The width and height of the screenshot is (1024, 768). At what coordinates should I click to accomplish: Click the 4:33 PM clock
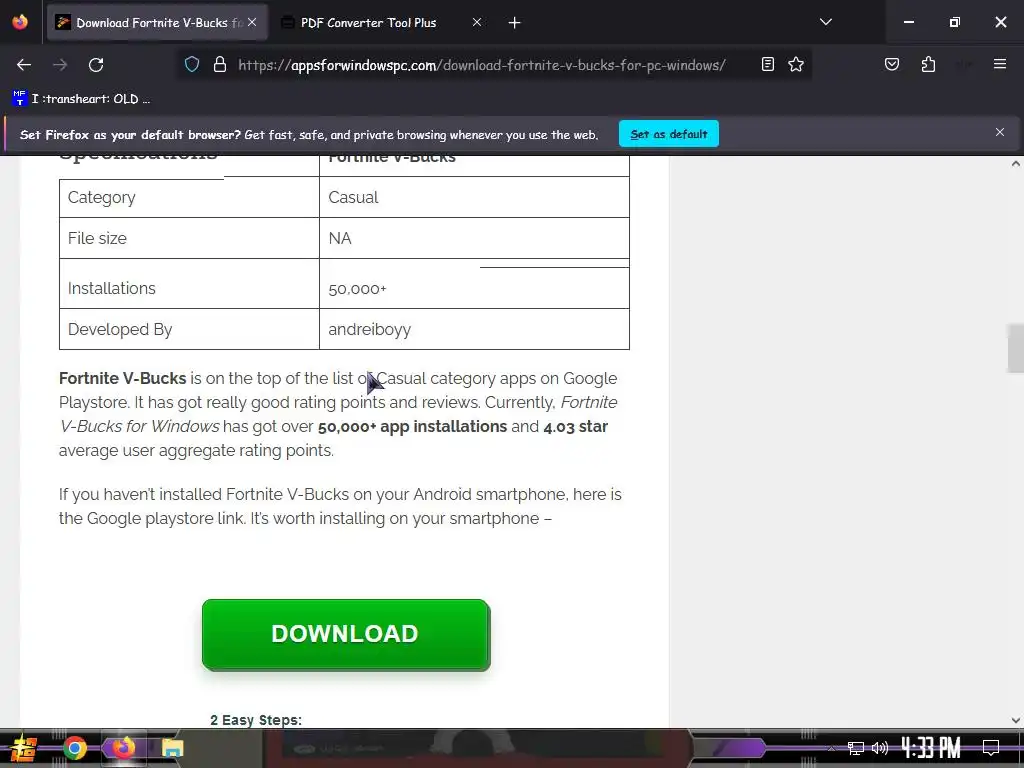[931, 748]
